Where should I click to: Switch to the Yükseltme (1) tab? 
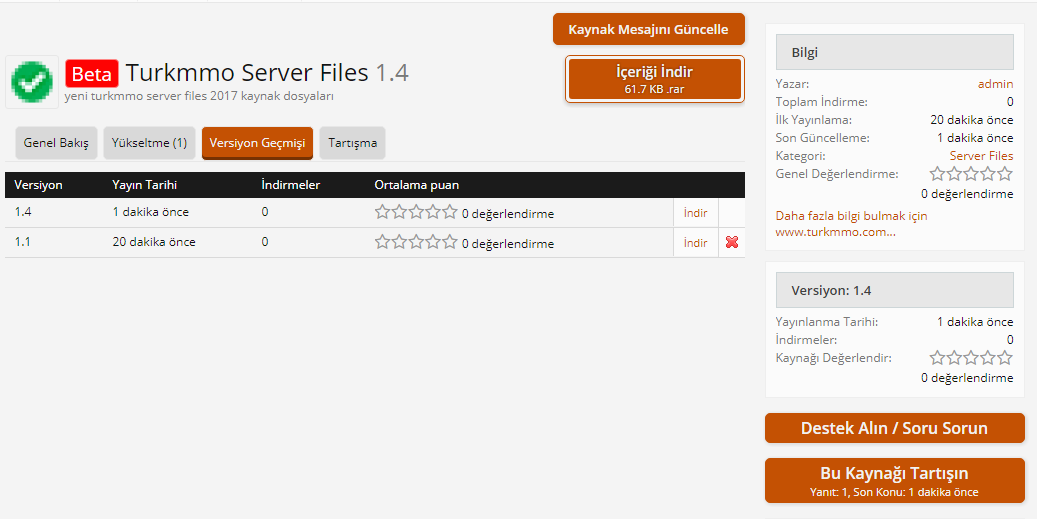(x=149, y=143)
